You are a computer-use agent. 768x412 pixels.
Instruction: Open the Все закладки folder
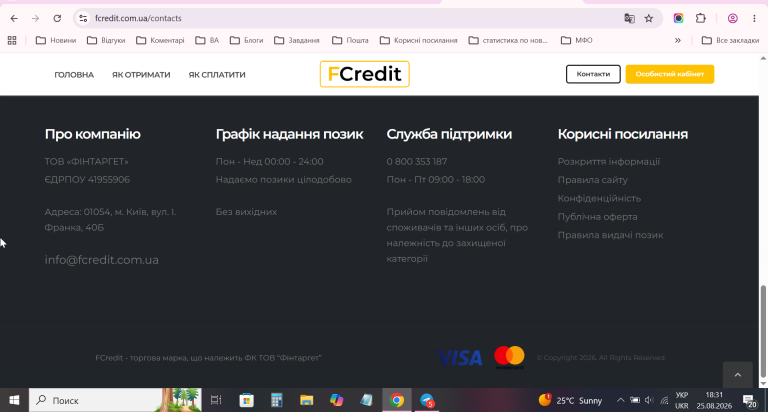coord(730,40)
